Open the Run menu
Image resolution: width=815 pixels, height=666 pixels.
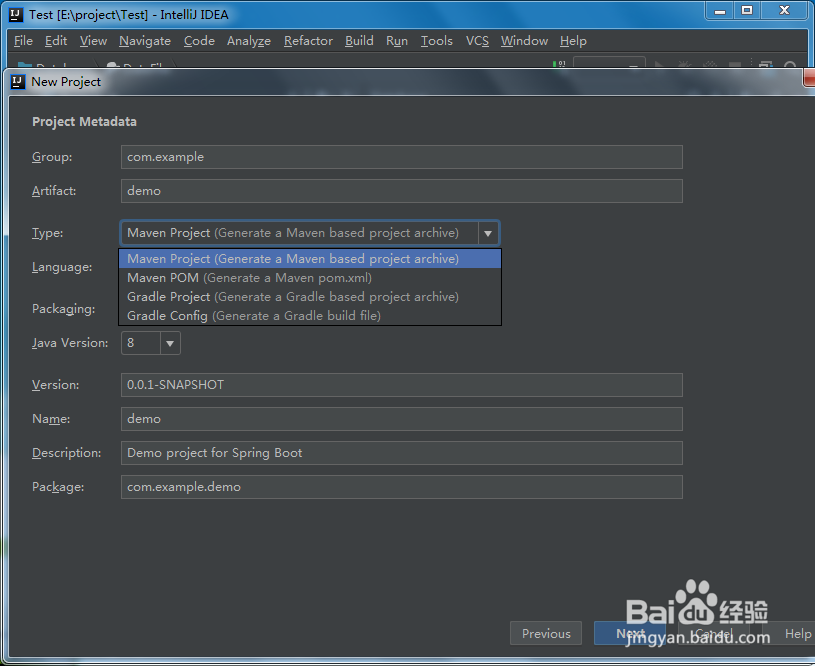coord(397,41)
